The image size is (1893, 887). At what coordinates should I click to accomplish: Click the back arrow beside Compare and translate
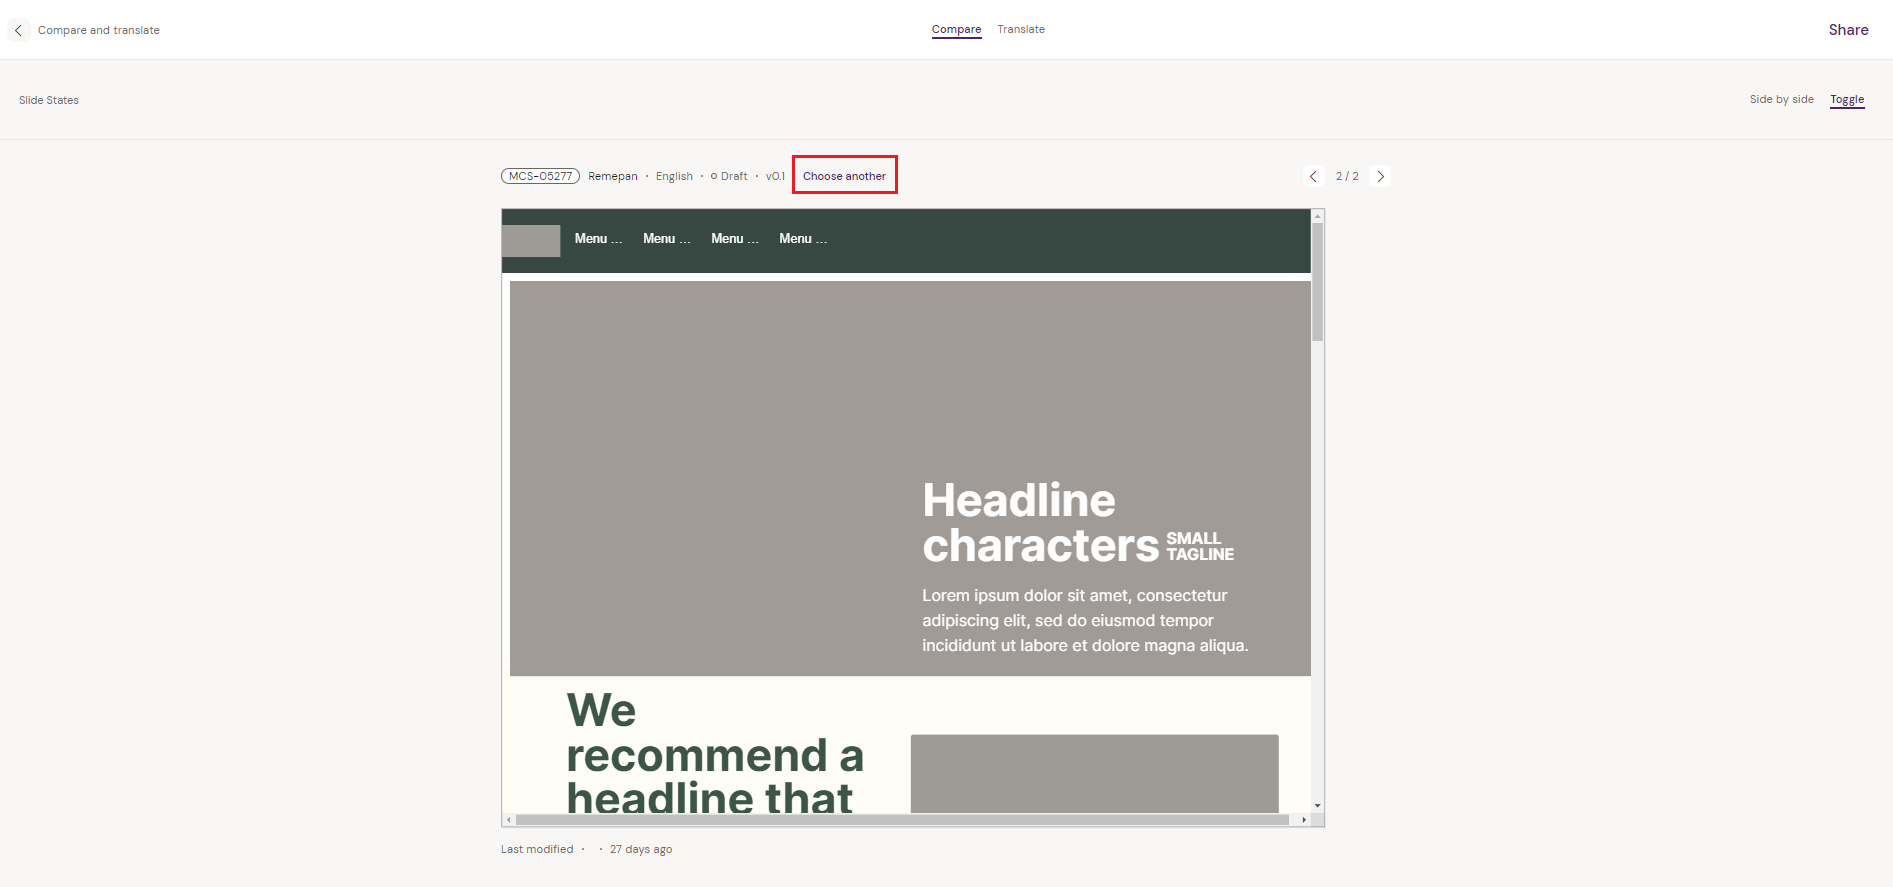tap(18, 30)
